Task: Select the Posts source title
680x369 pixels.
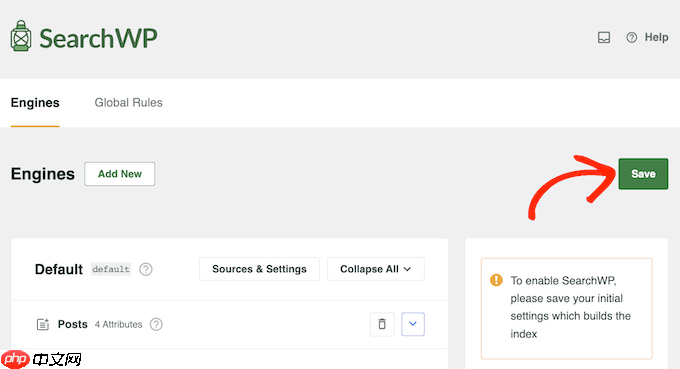Action: tap(72, 324)
